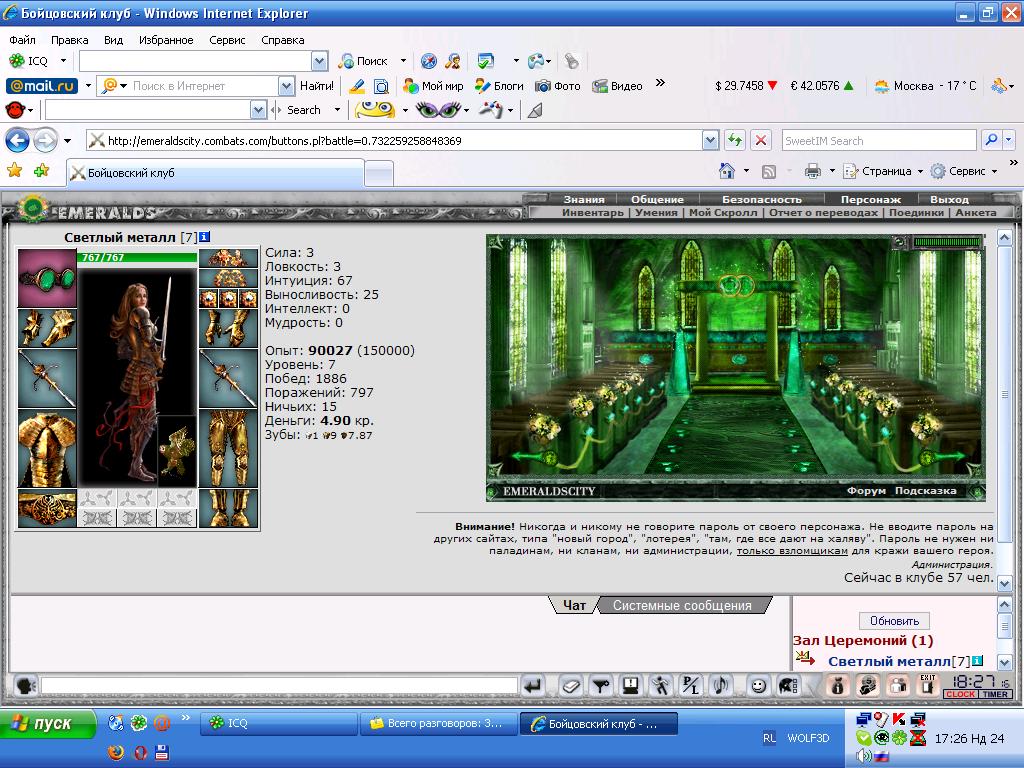
Task: Expand the mail.ru search box dropdown
Action: coord(286,86)
